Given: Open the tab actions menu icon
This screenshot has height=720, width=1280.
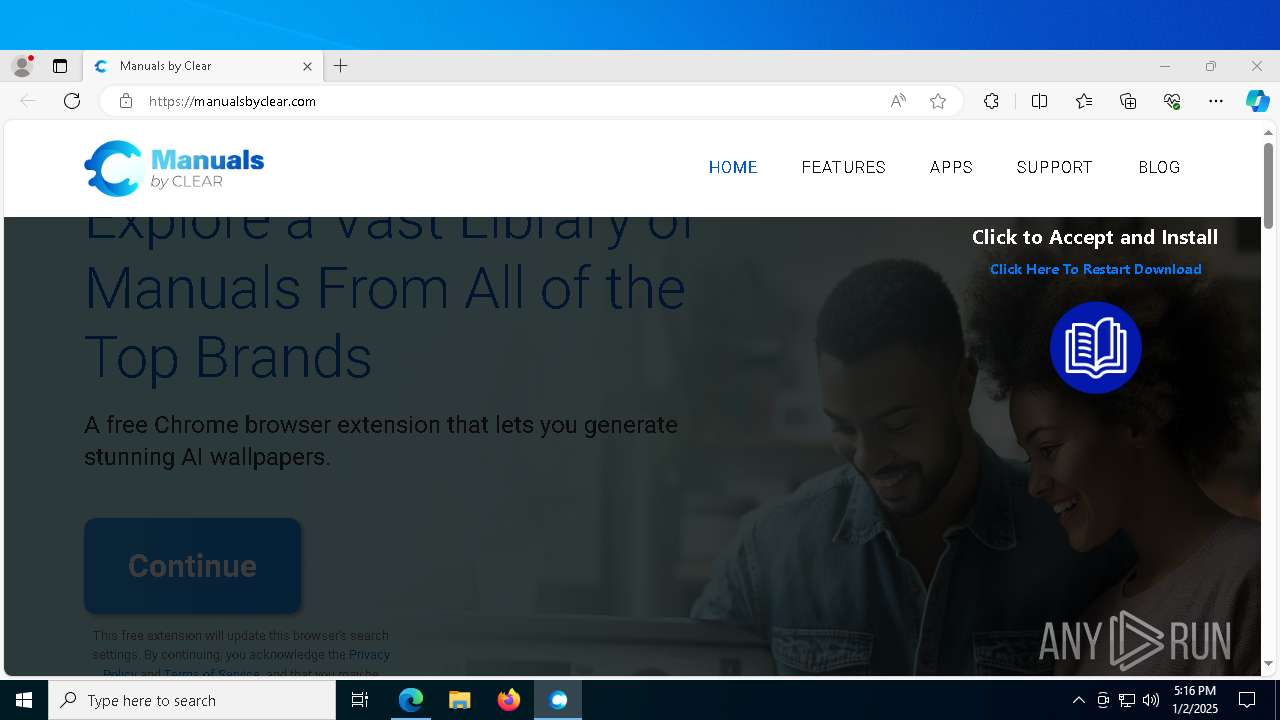Looking at the screenshot, I should tap(60, 66).
